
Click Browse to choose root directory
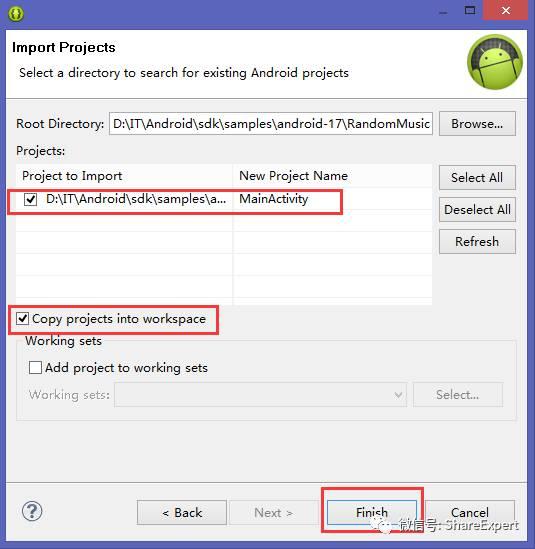[477, 124]
